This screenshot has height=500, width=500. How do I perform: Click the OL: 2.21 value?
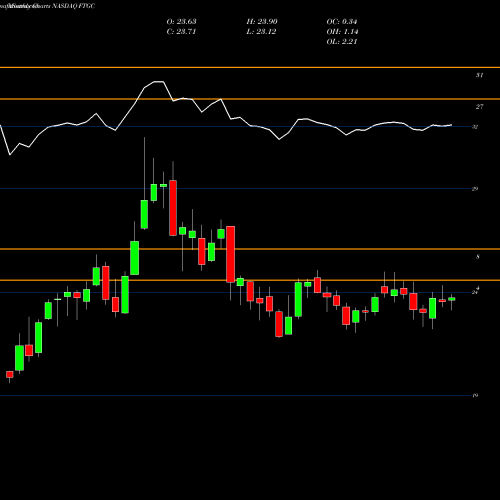(342, 42)
